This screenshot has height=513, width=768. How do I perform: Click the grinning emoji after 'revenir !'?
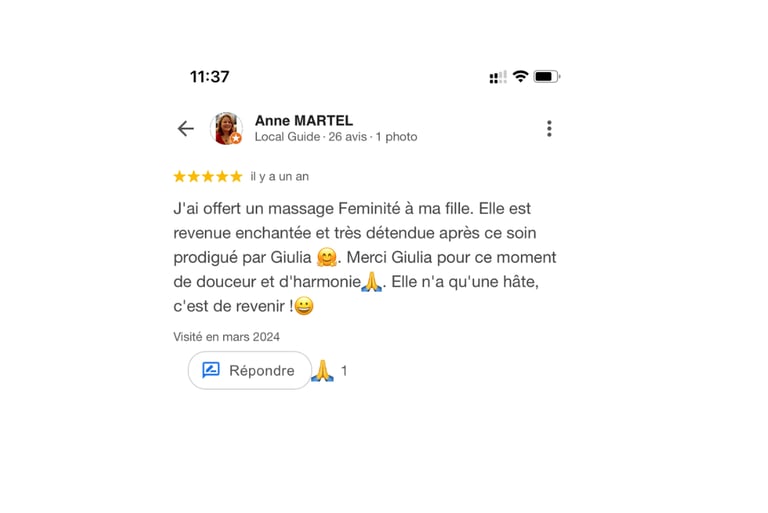[x=304, y=306]
